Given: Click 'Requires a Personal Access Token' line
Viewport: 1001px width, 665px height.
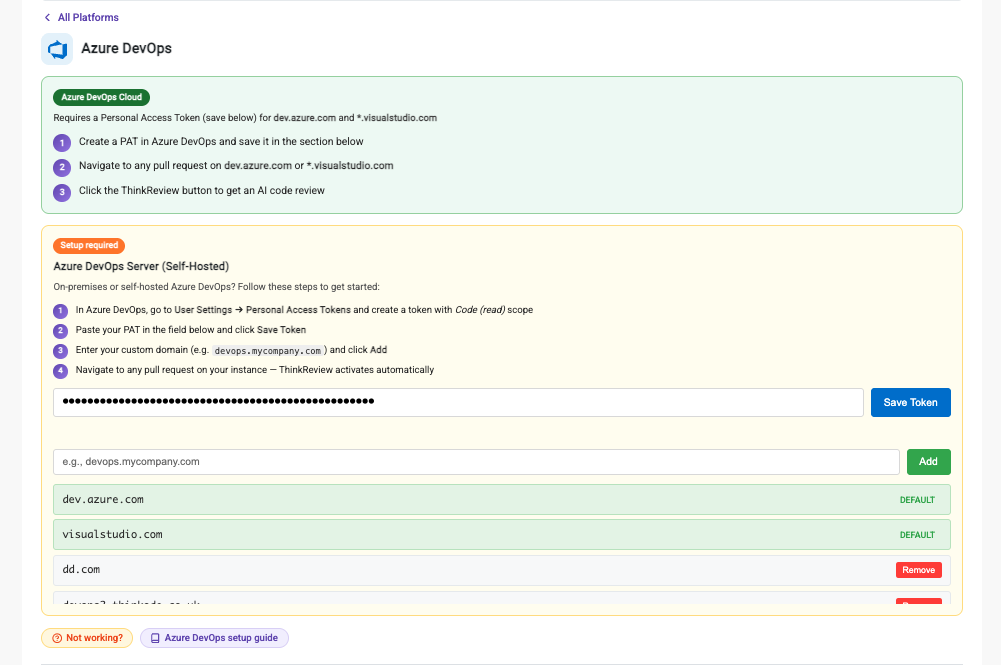Looking at the screenshot, I should click(x=245, y=117).
